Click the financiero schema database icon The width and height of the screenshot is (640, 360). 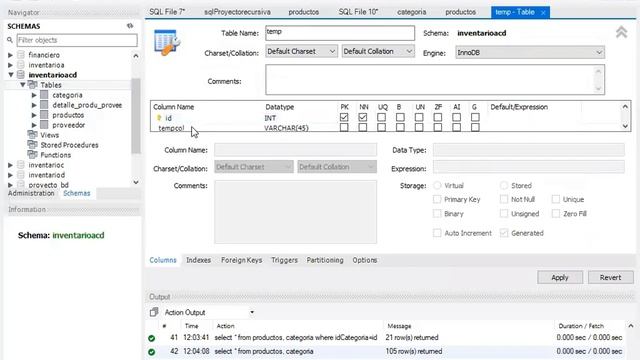point(21,55)
